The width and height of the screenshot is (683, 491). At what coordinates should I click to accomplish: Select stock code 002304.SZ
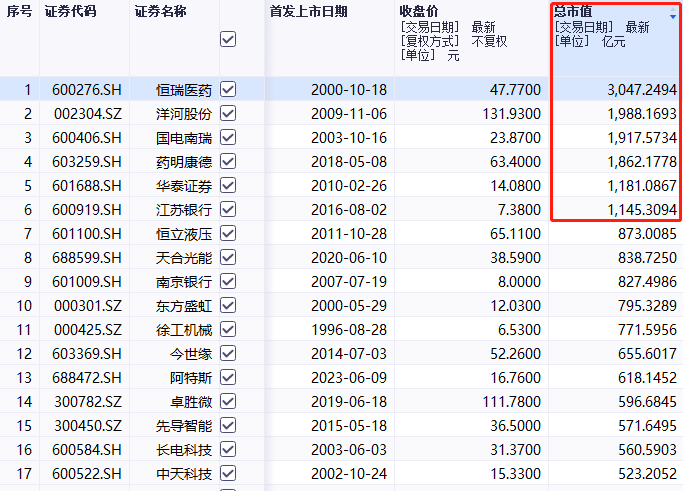(x=88, y=114)
